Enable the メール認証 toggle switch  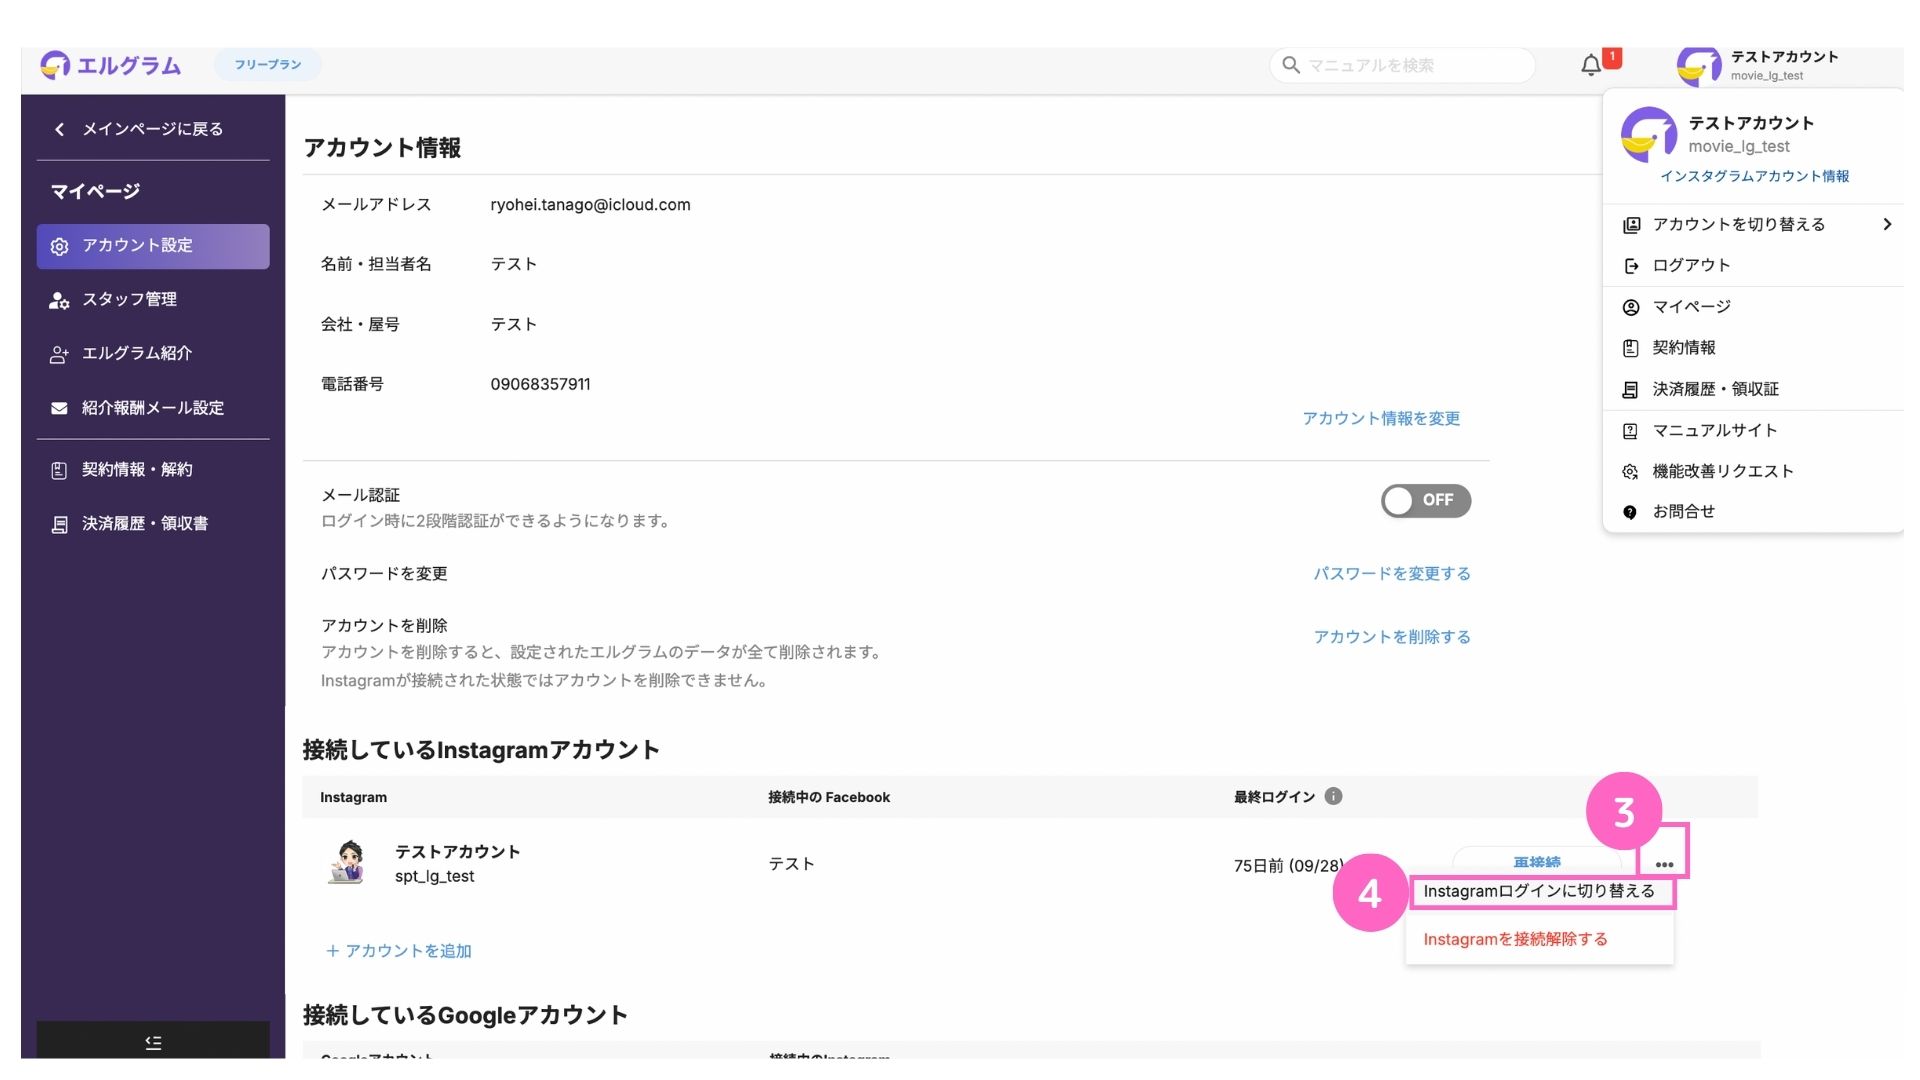pyautogui.click(x=1425, y=500)
